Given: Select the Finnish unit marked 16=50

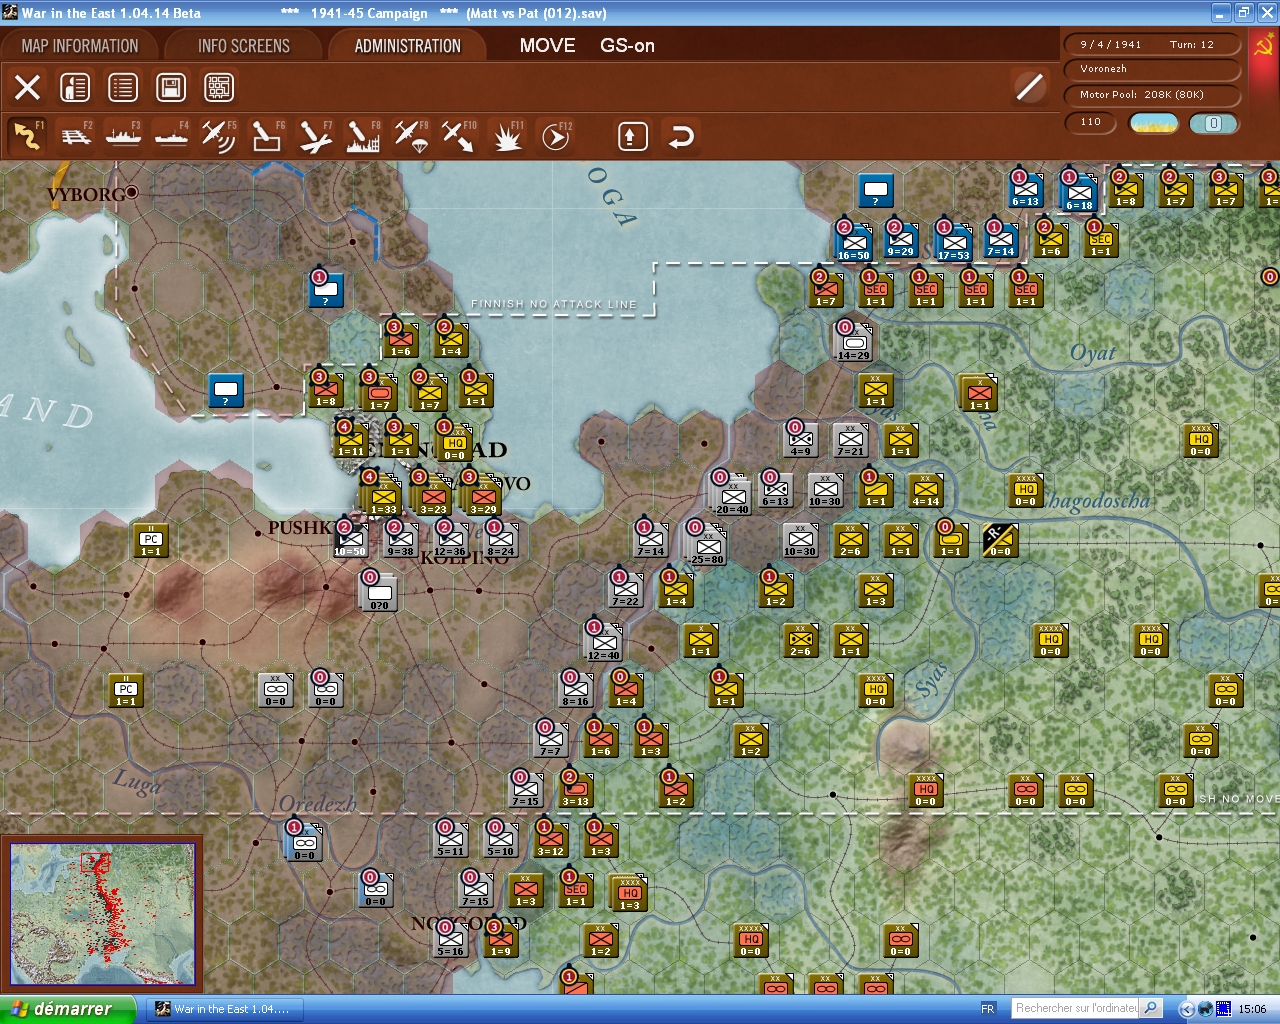Looking at the screenshot, I should point(853,241).
